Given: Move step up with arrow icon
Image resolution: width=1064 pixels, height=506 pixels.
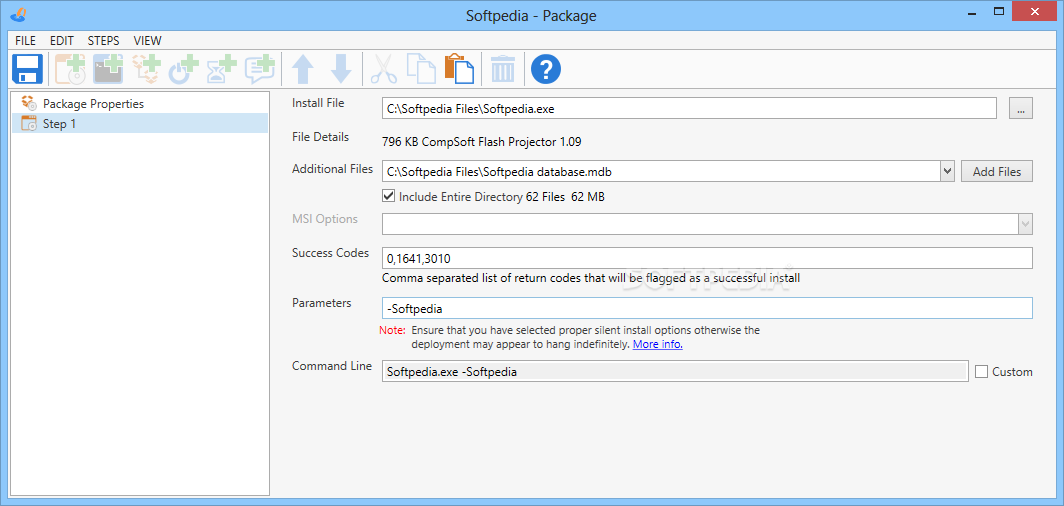Looking at the screenshot, I should pyautogui.click(x=303, y=69).
